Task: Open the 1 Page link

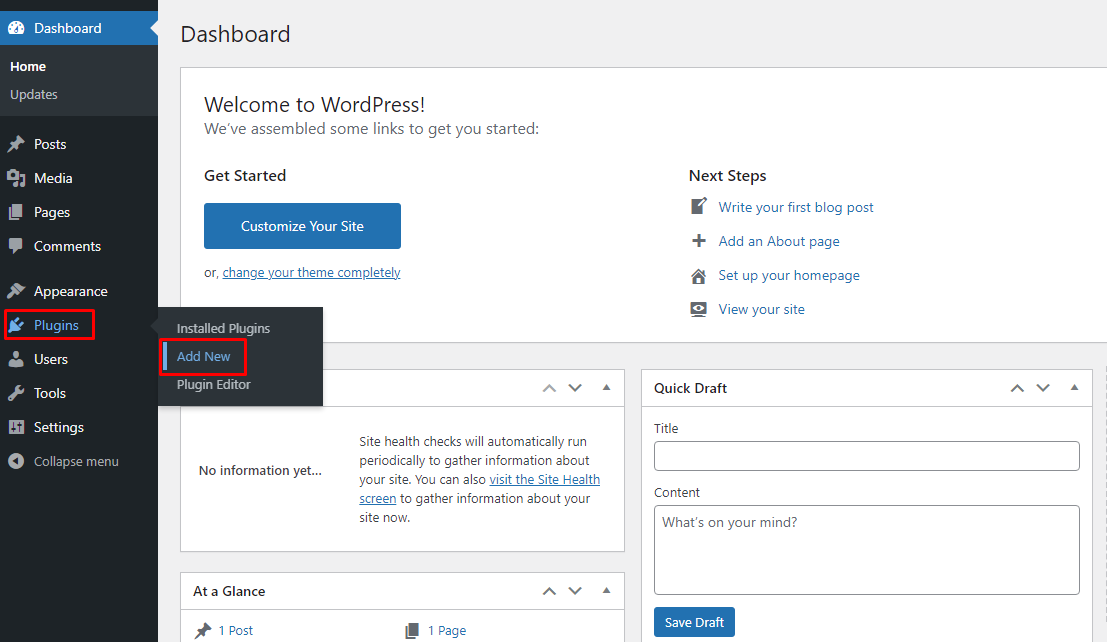Action: click(446, 631)
